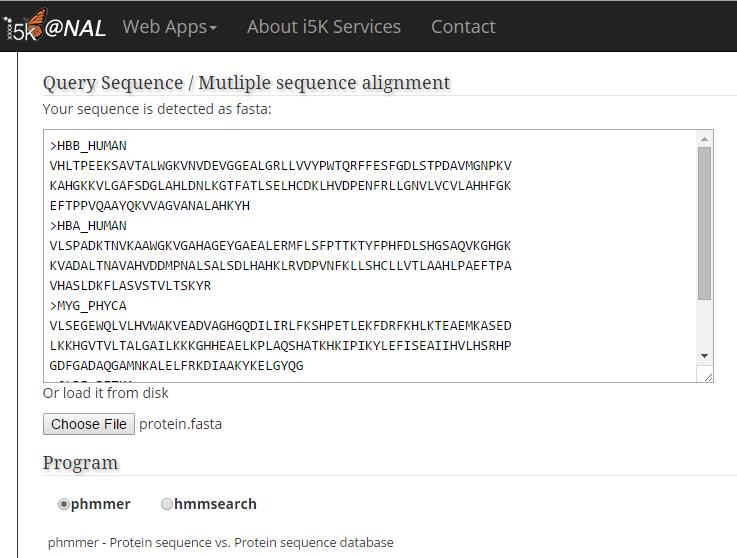Viewport: 737px width, 558px height.
Task: Place cursor on the >HBB_HUMAN header line
Action: coord(88,146)
